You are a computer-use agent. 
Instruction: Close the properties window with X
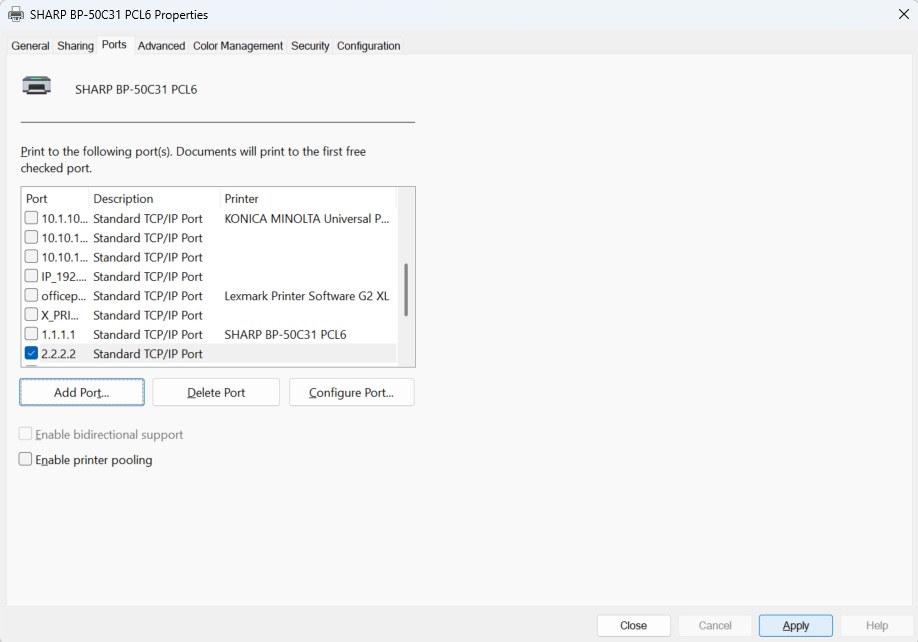tap(903, 14)
